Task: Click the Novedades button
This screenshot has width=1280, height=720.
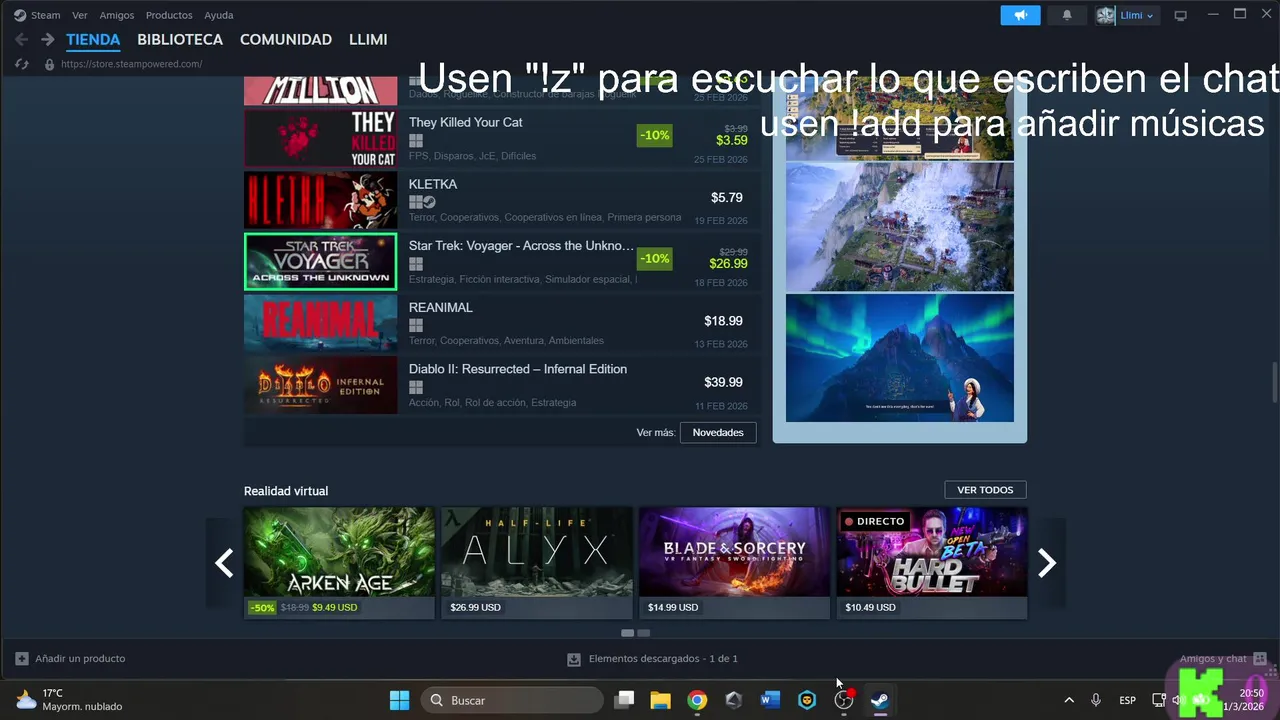Action: click(x=718, y=433)
